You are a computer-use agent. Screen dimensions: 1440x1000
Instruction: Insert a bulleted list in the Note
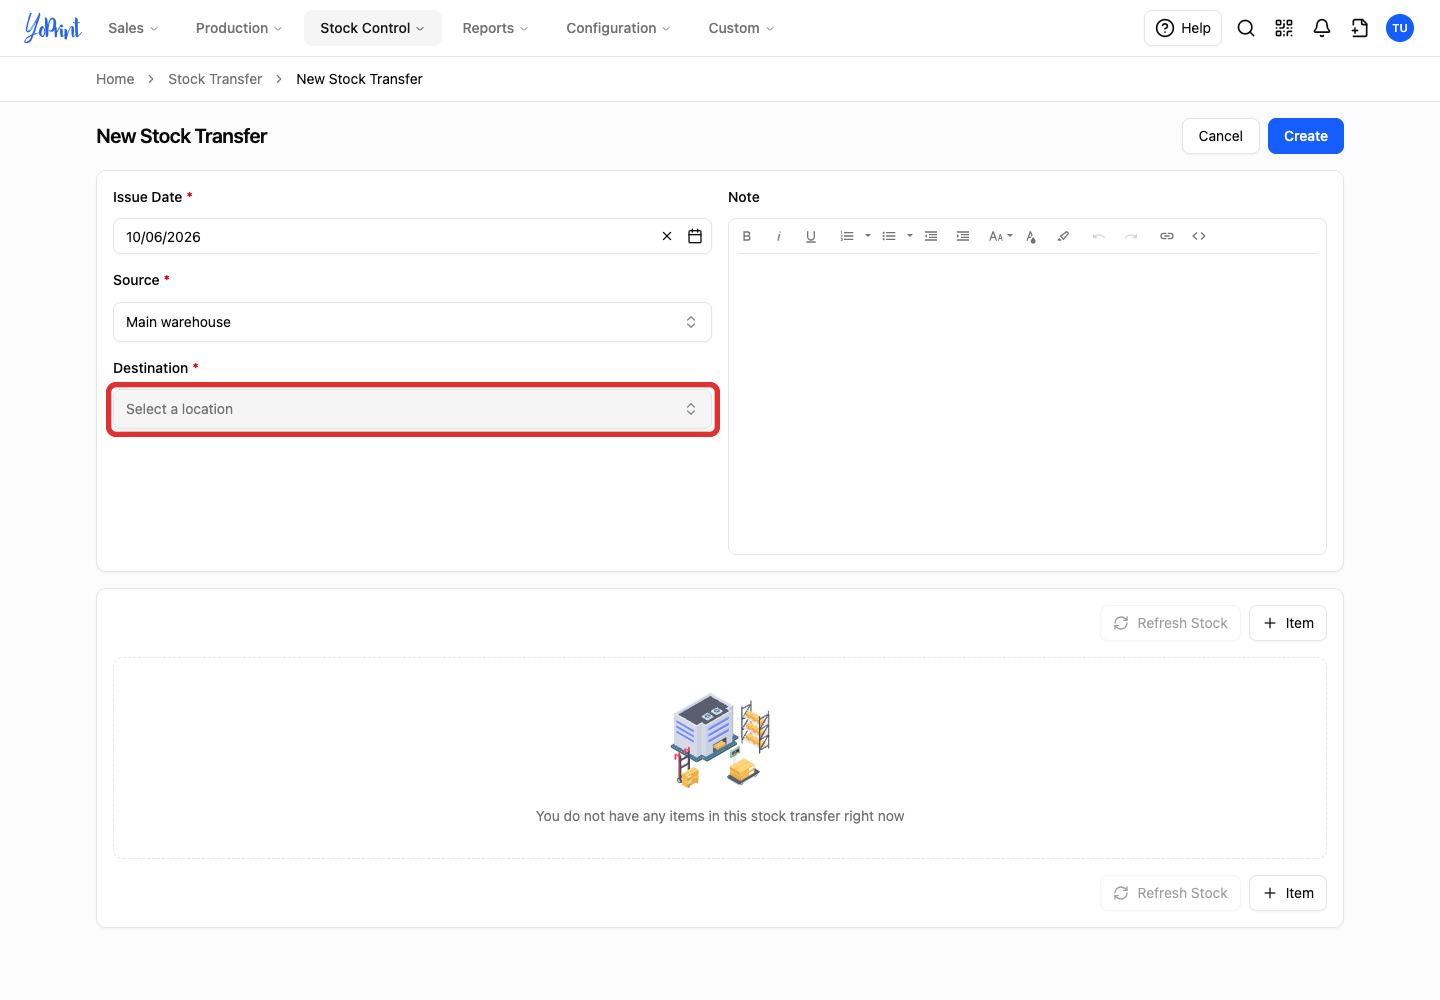(889, 236)
